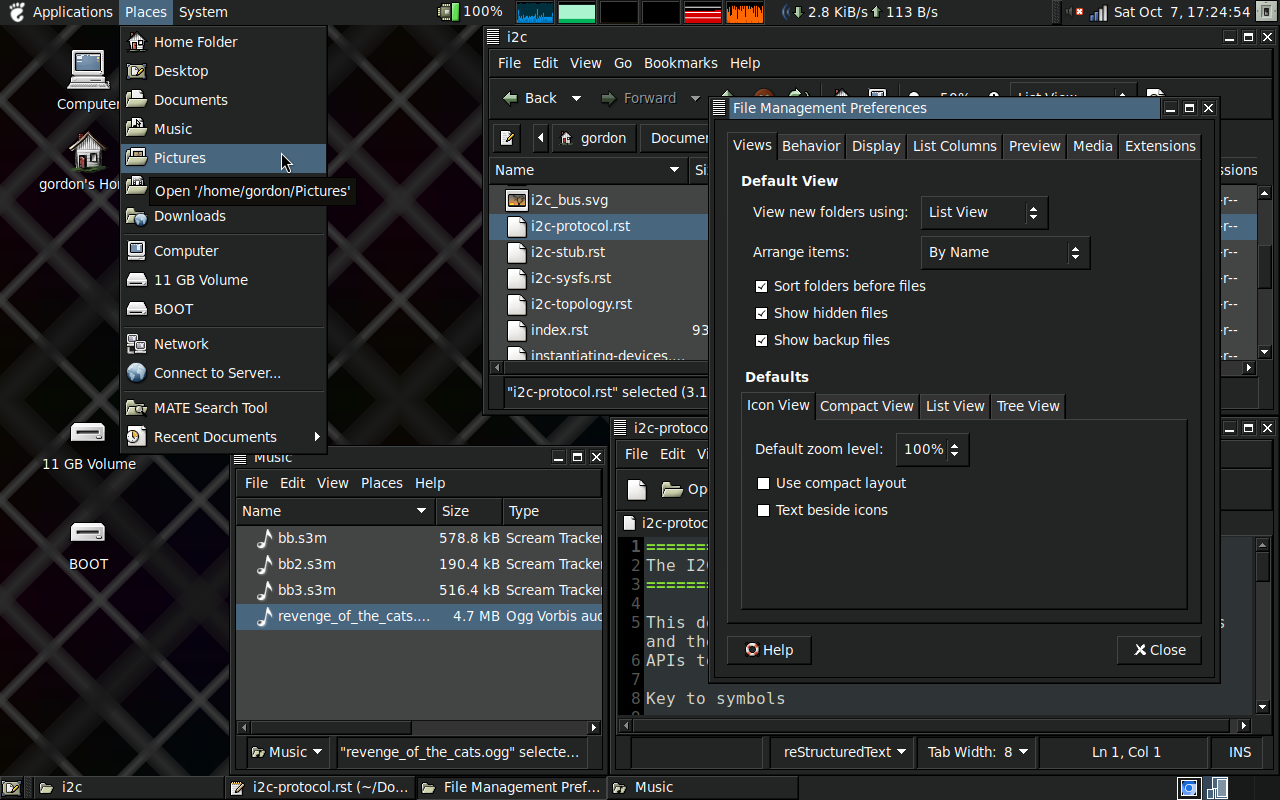
Task: Click the i2c-stub.rst file icon
Action: point(516,252)
